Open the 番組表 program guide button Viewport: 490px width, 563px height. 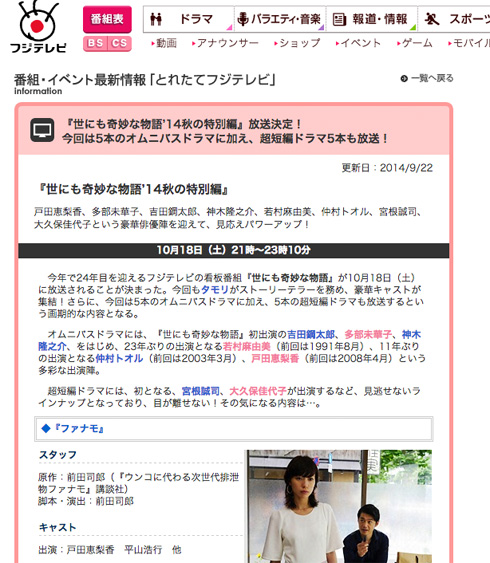[x=107, y=19]
